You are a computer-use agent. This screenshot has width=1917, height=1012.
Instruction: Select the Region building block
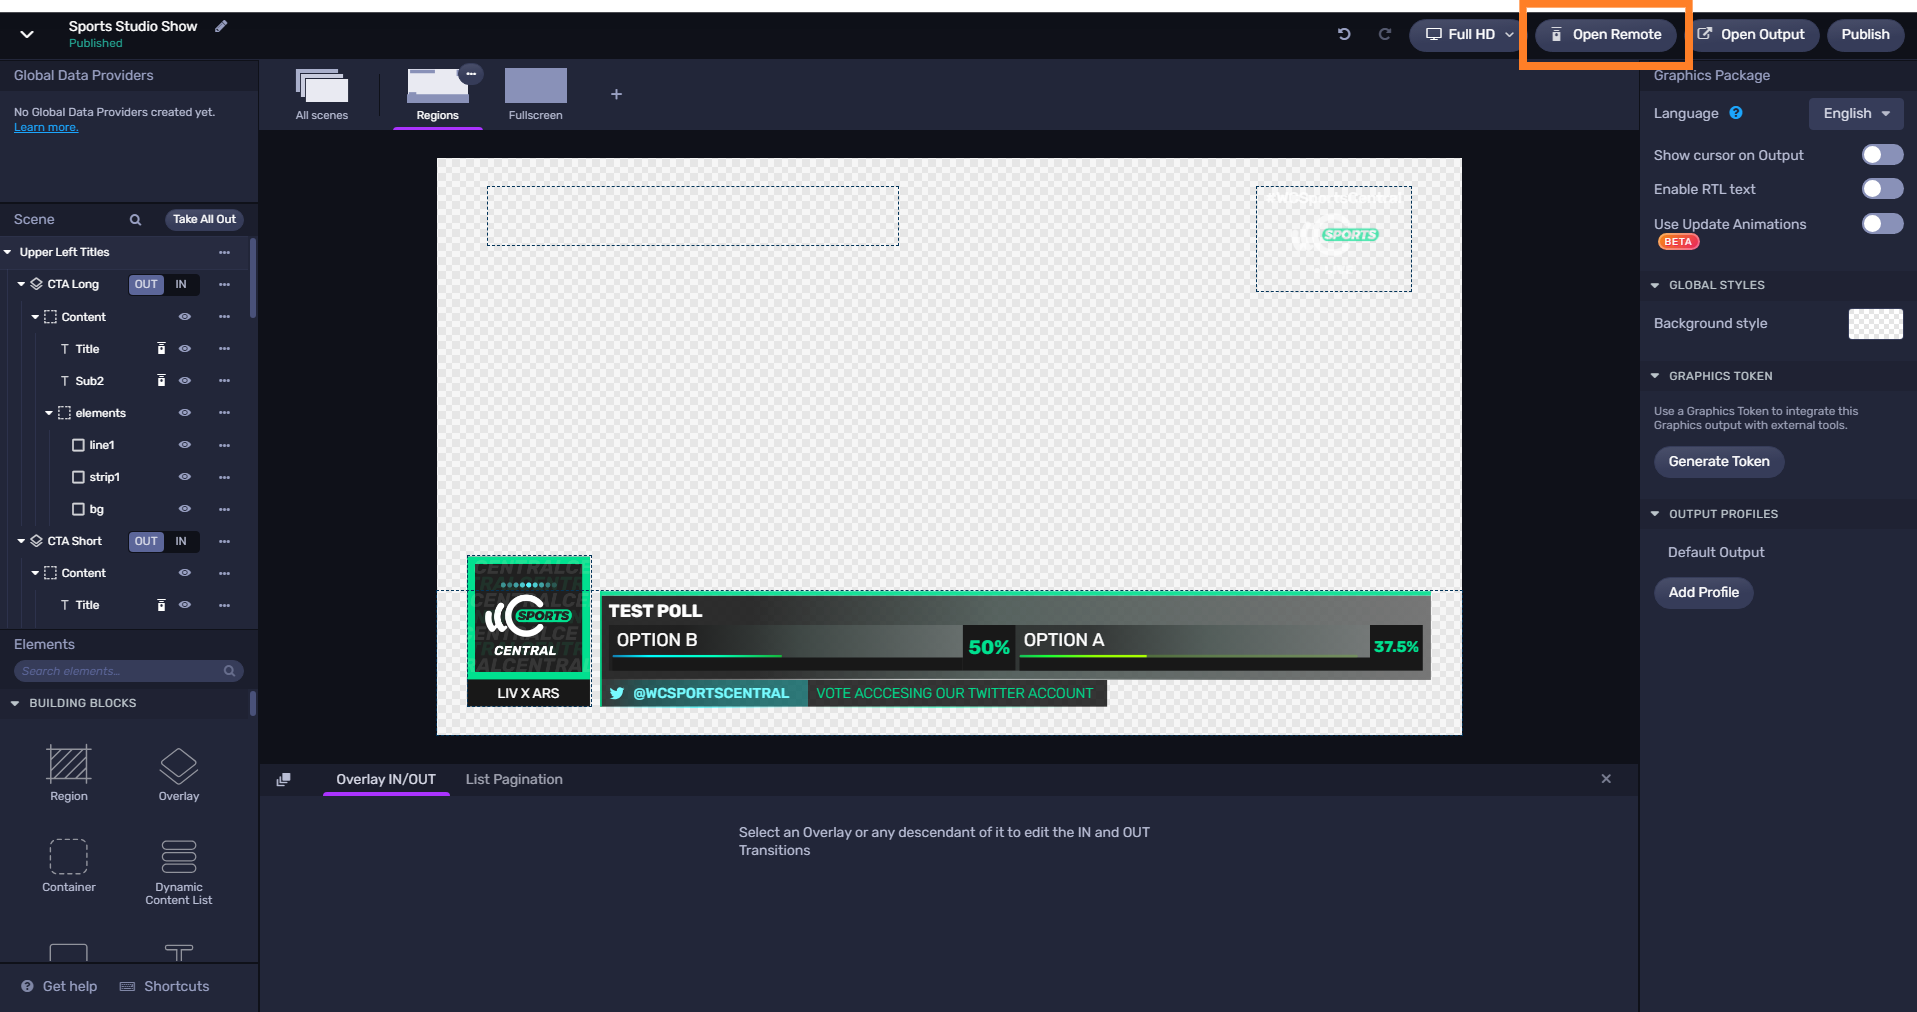tap(69, 774)
